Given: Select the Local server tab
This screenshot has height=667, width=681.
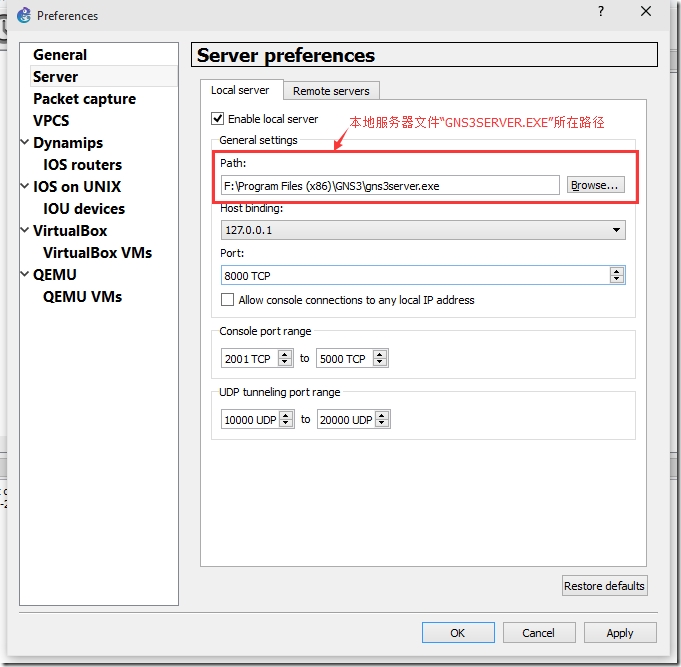Looking at the screenshot, I should pos(240,90).
